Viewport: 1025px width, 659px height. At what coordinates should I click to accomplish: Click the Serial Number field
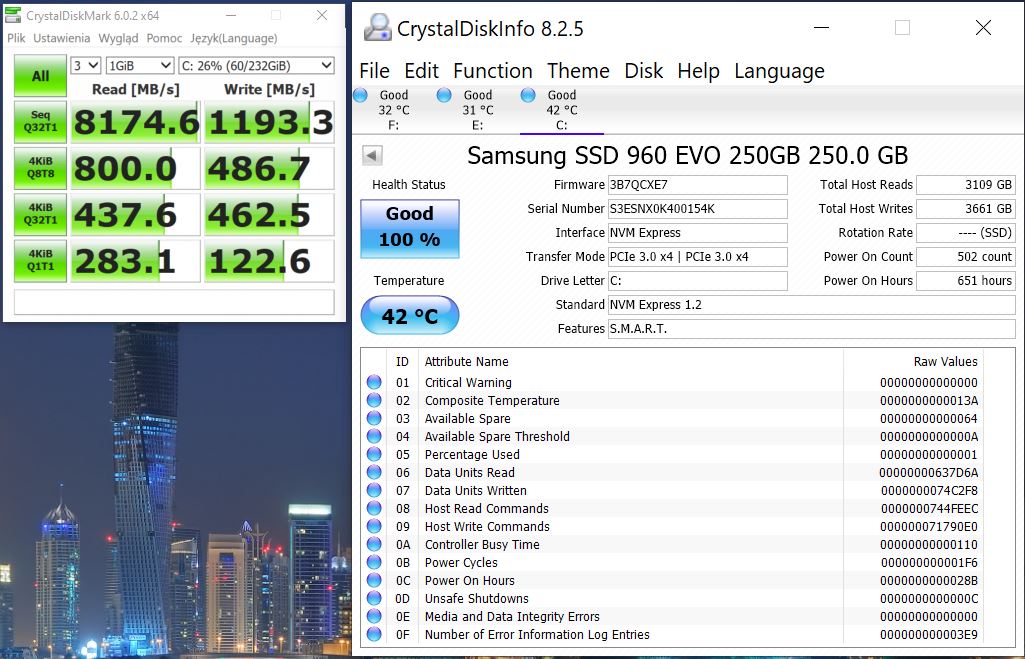tap(697, 209)
